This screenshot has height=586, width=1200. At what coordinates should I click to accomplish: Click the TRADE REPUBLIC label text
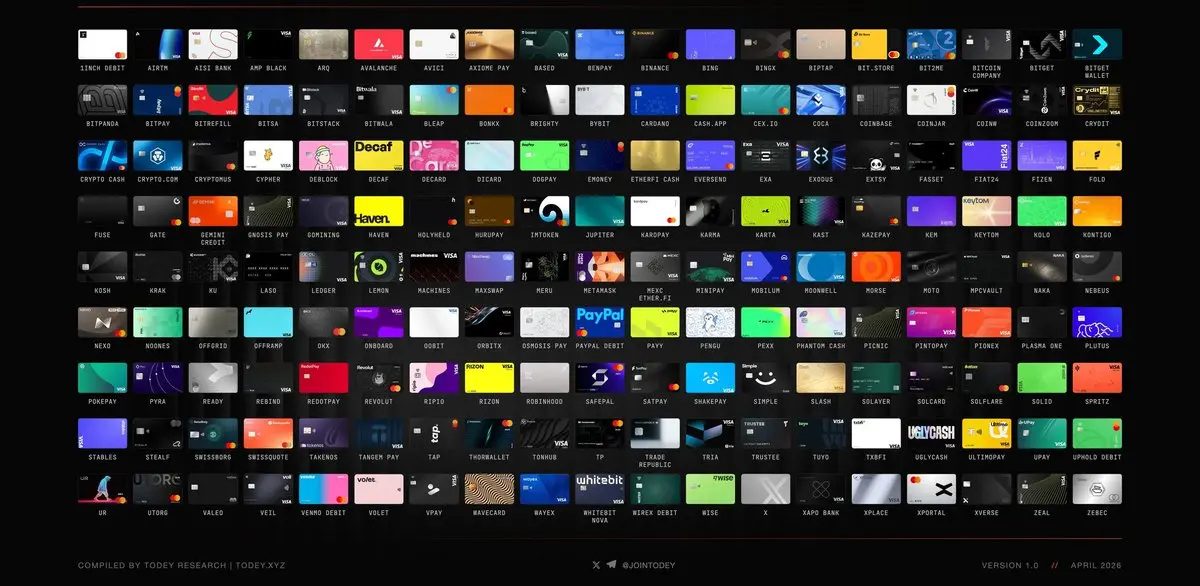(655, 462)
